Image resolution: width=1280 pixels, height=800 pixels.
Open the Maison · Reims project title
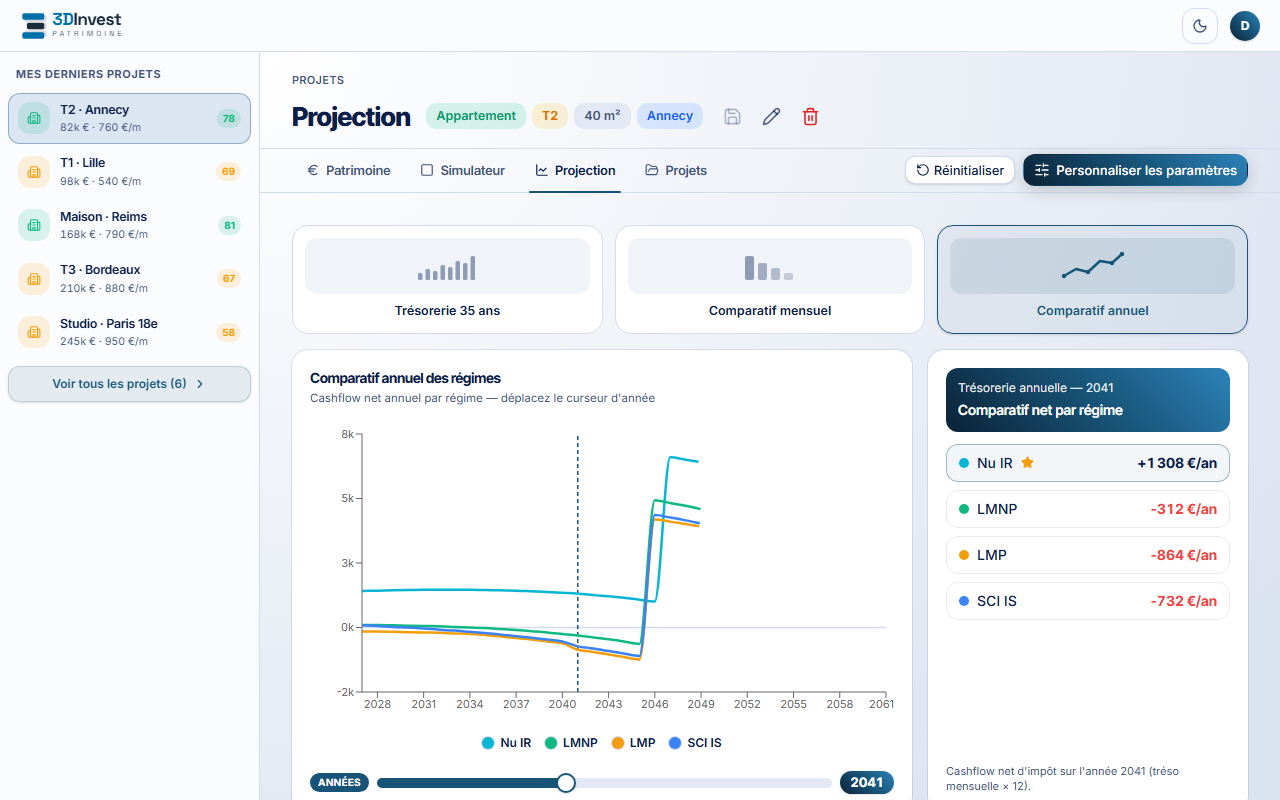point(103,217)
